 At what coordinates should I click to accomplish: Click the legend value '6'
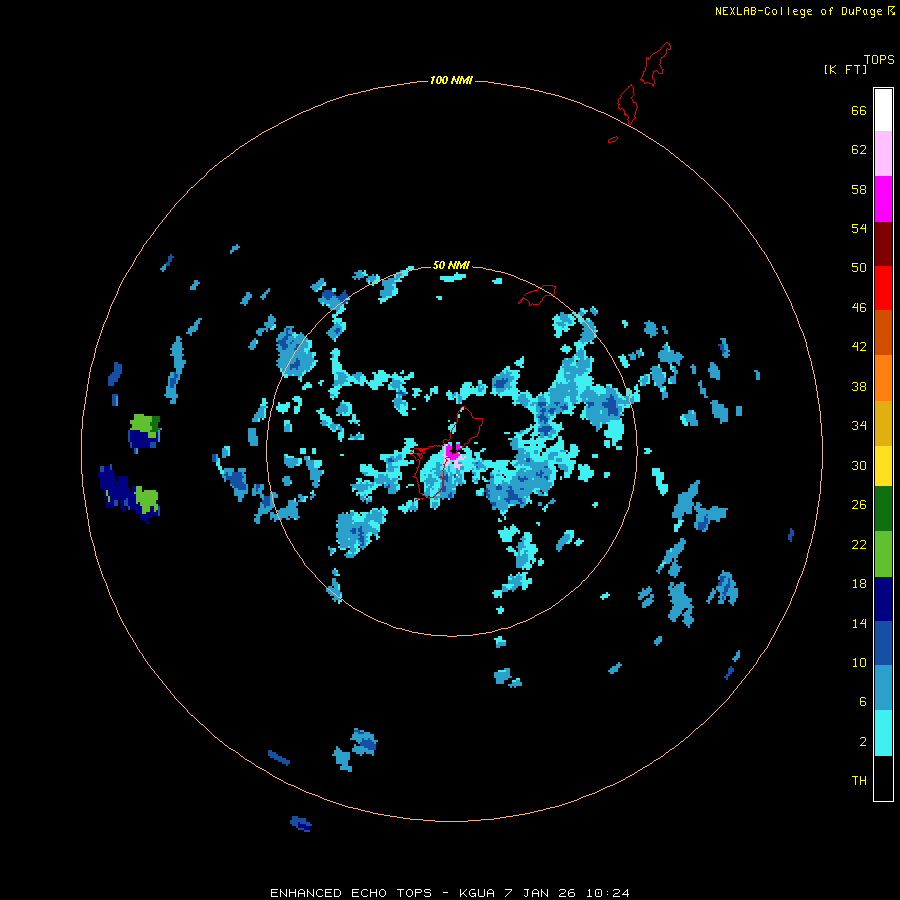[863, 701]
